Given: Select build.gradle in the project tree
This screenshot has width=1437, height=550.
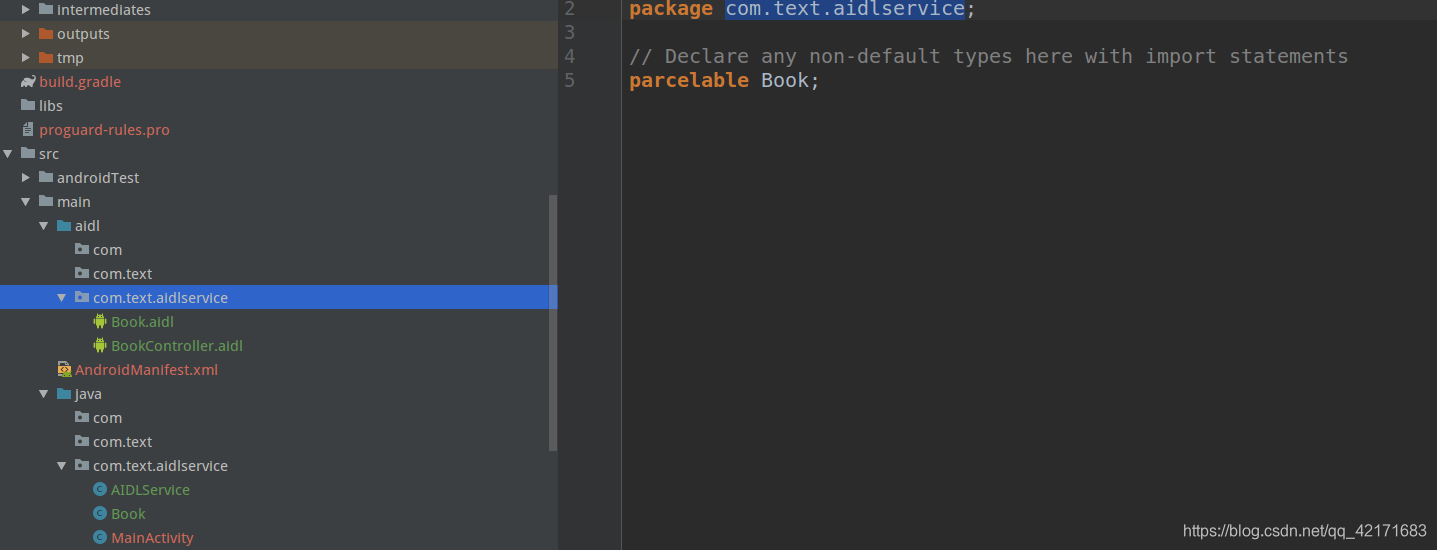Looking at the screenshot, I should [x=80, y=82].
